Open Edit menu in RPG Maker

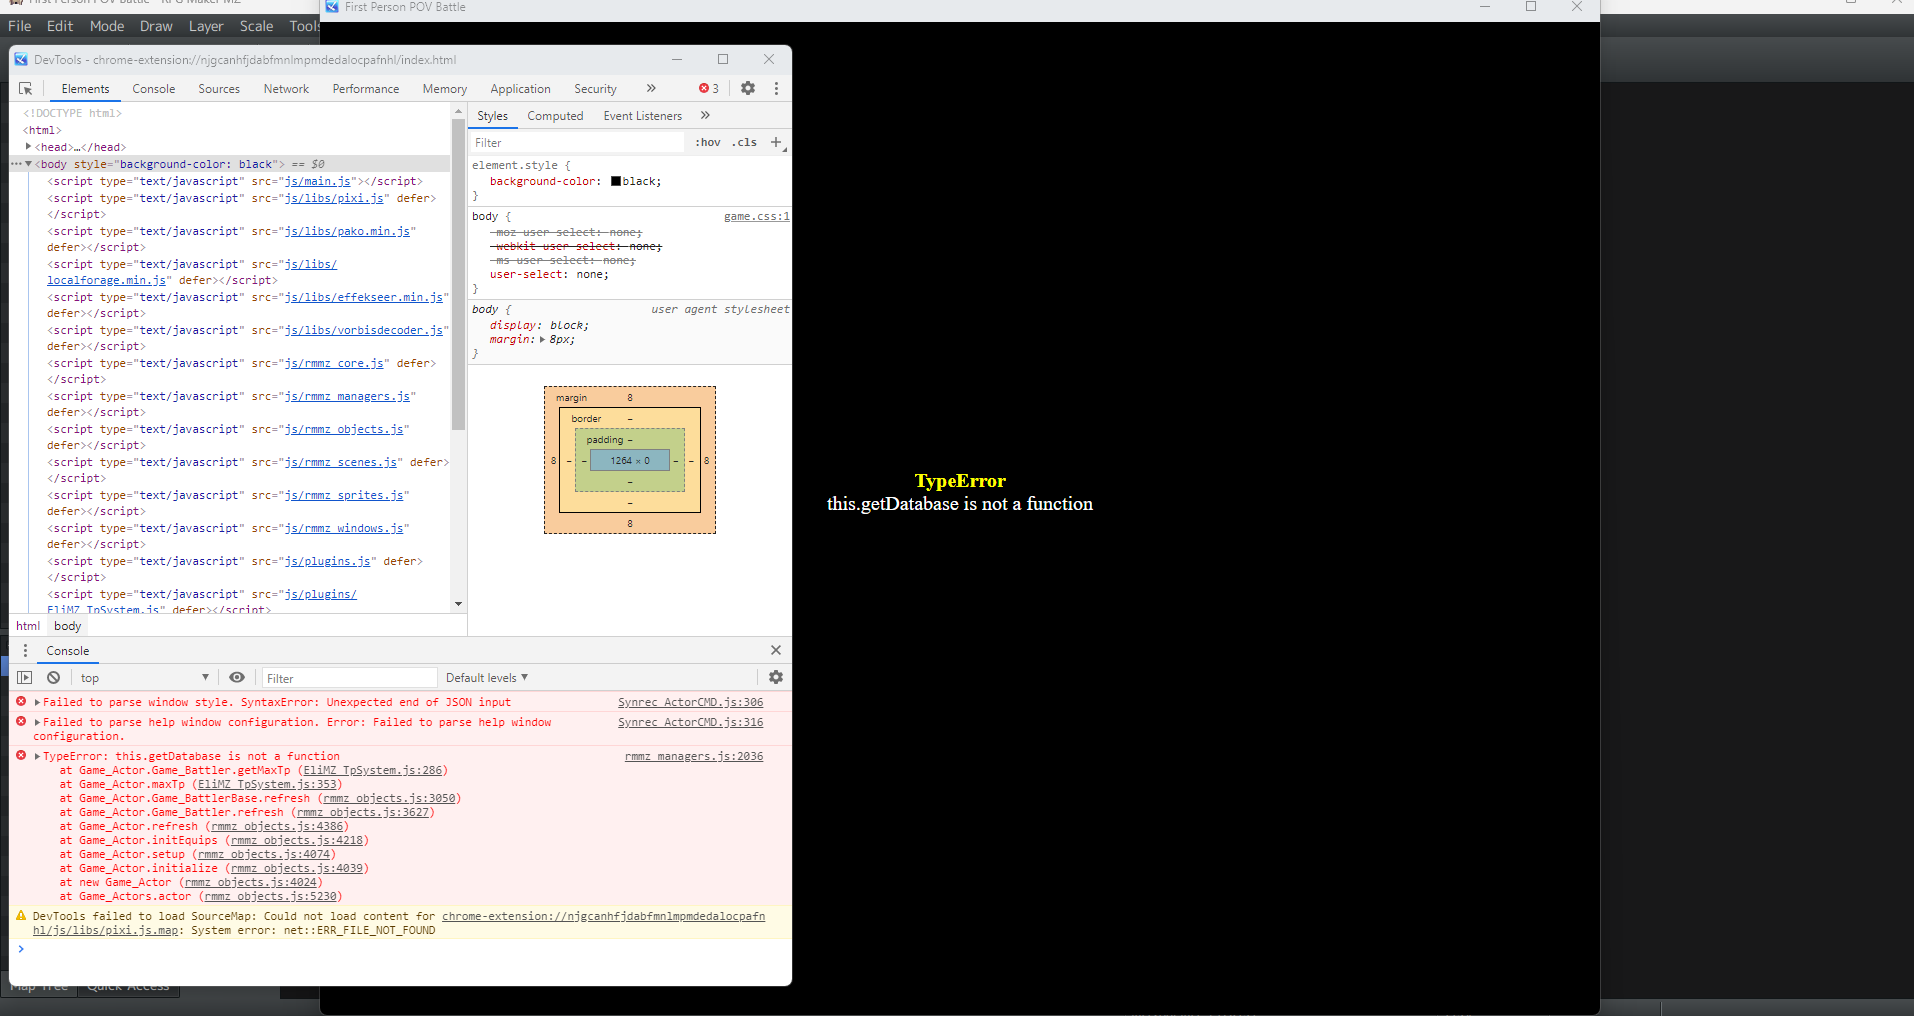click(x=60, y=26)
